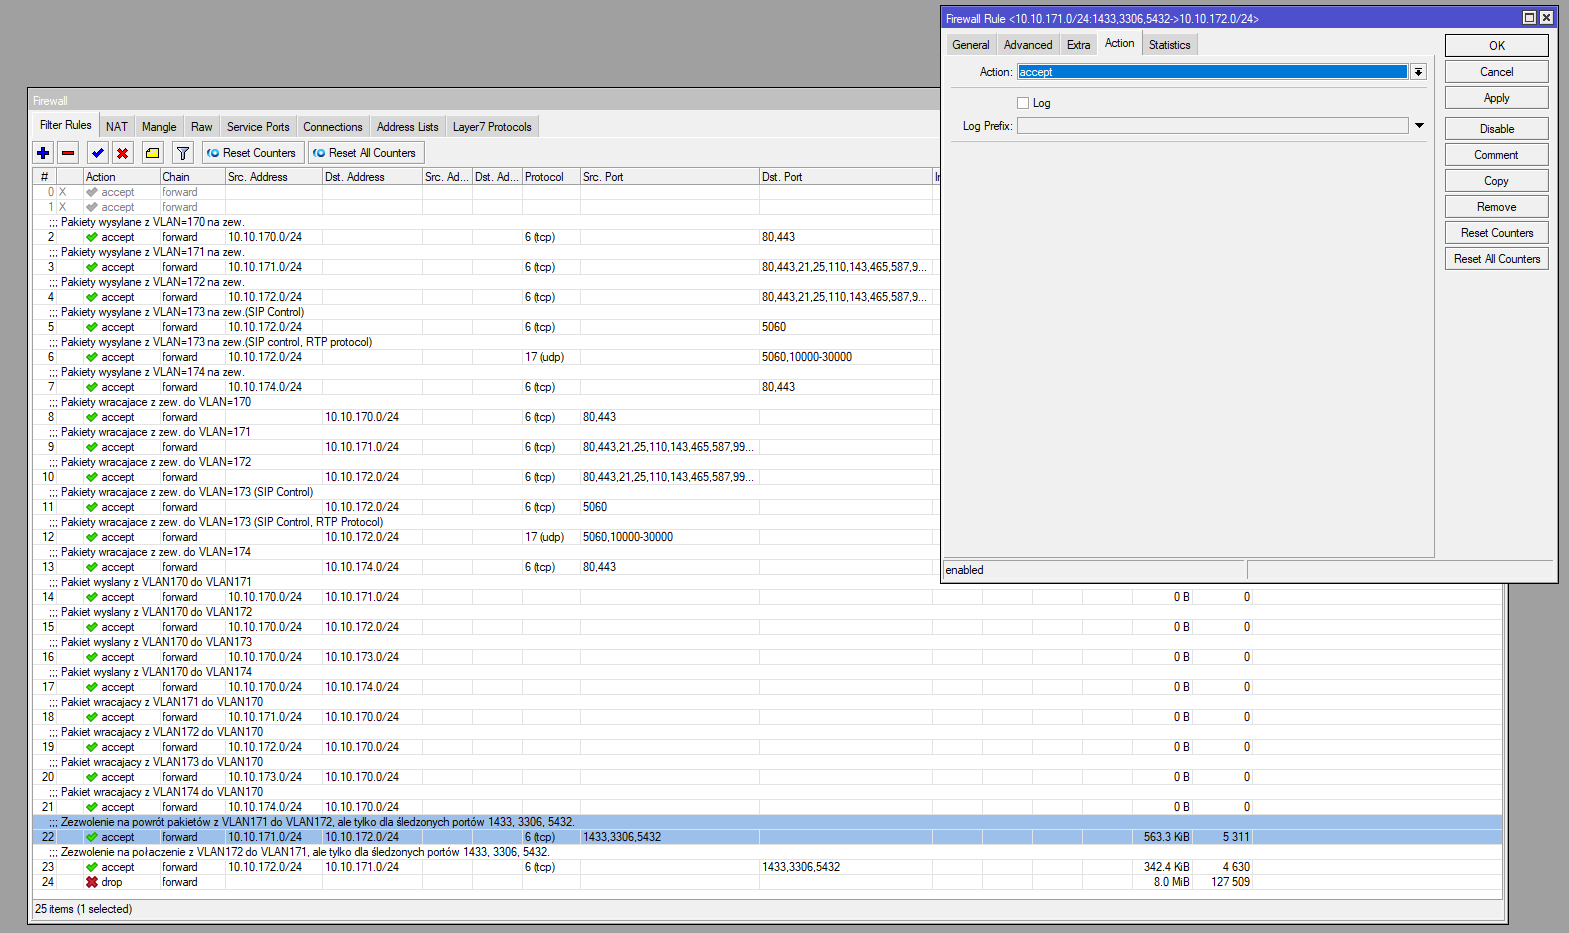Switch to the Address Lists tab
The height and width of the screenshot is (933, 1569).
(x=407, y=127)
